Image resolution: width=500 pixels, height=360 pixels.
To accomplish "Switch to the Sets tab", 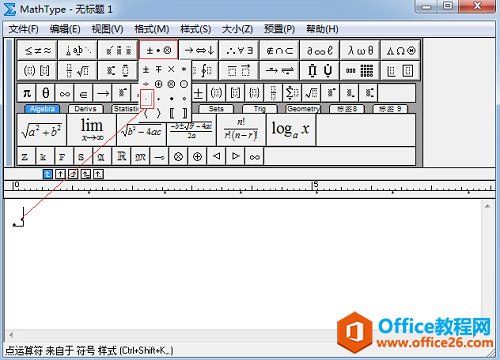I will pos(216,109).
